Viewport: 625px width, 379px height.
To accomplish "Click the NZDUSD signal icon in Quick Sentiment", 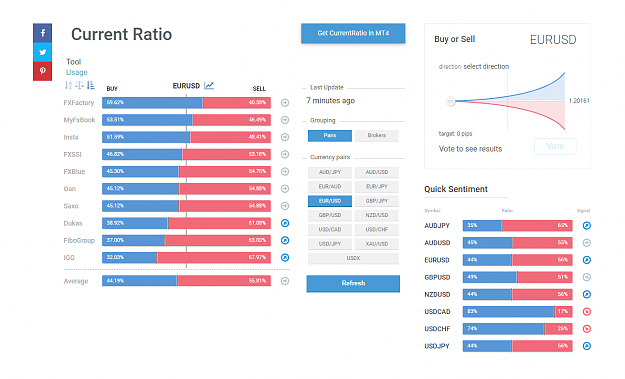I will click(x=586, y=295).
